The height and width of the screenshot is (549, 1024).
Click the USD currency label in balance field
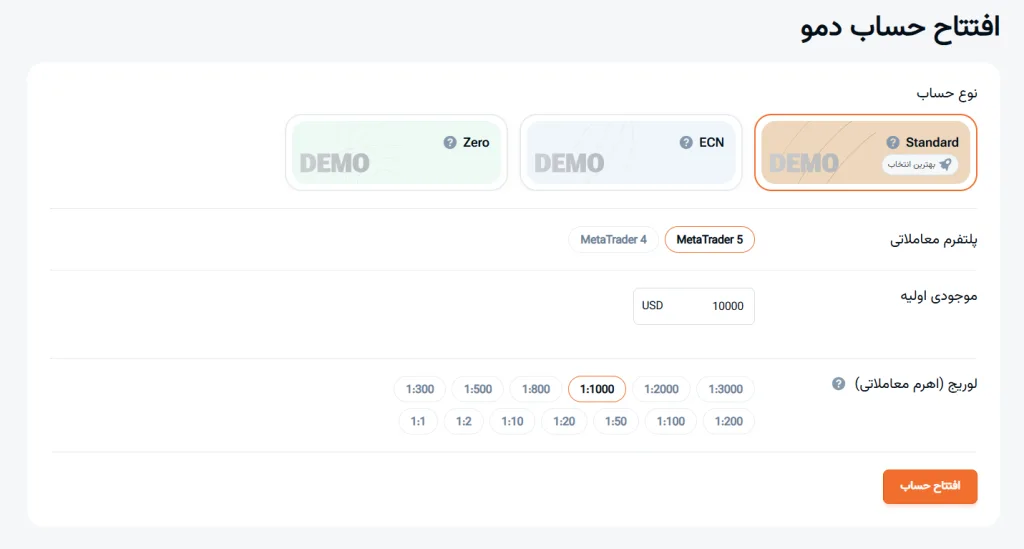click(x=652, y=306)
